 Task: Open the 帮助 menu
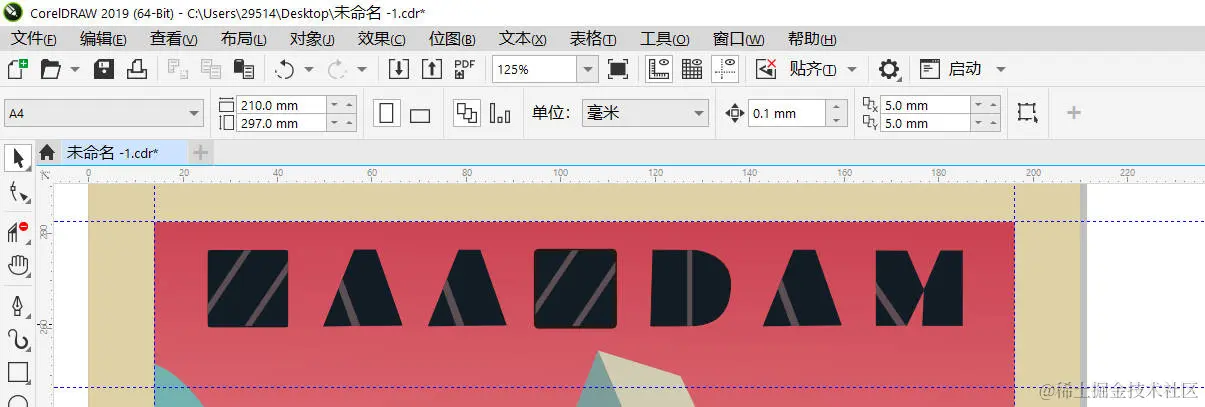click(x=811, y=39)
